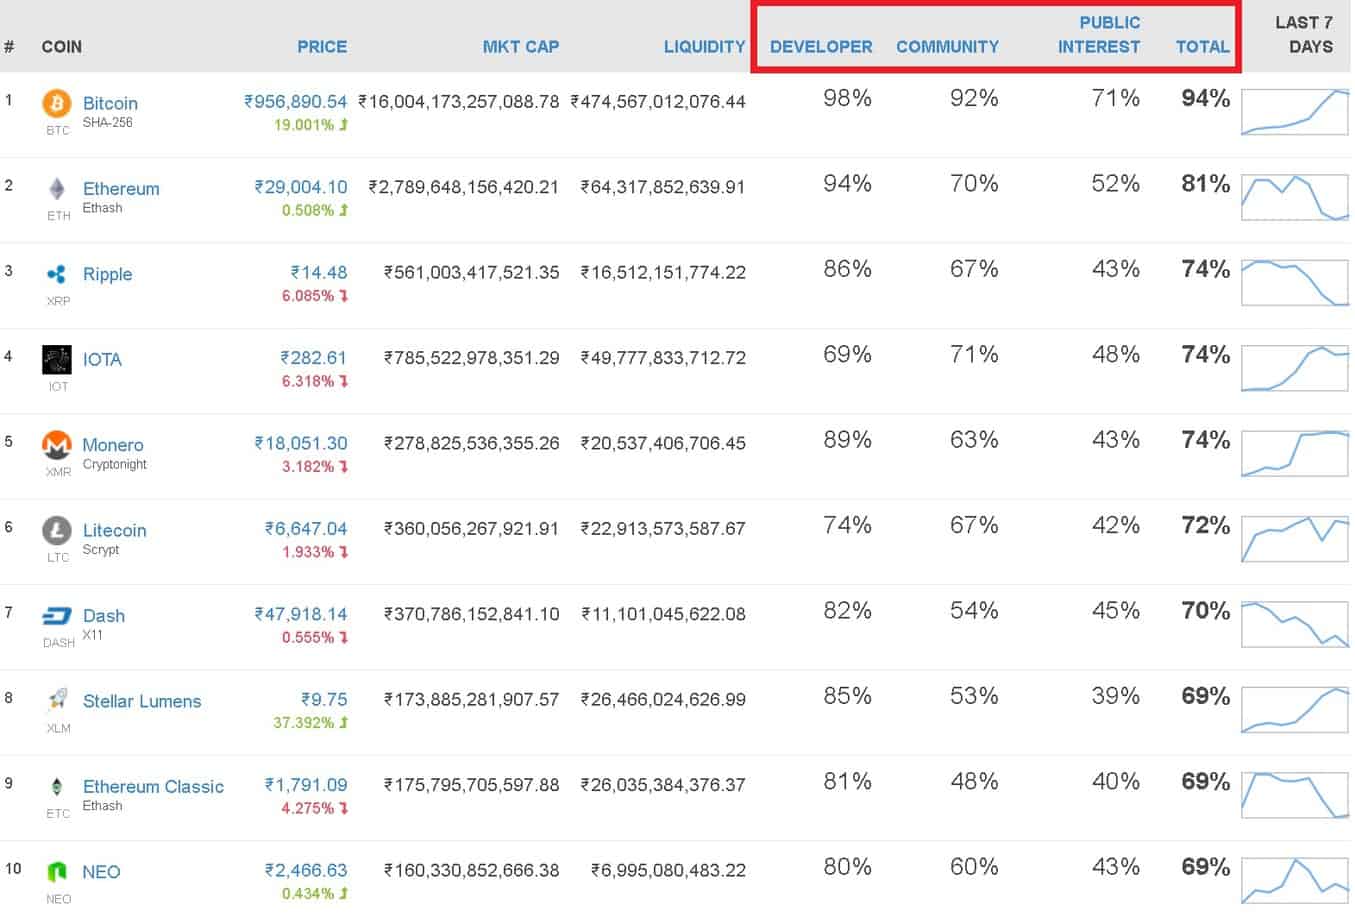Click the Bitcoin coin logo icon
1355x924 pixels.
(57, 103)
